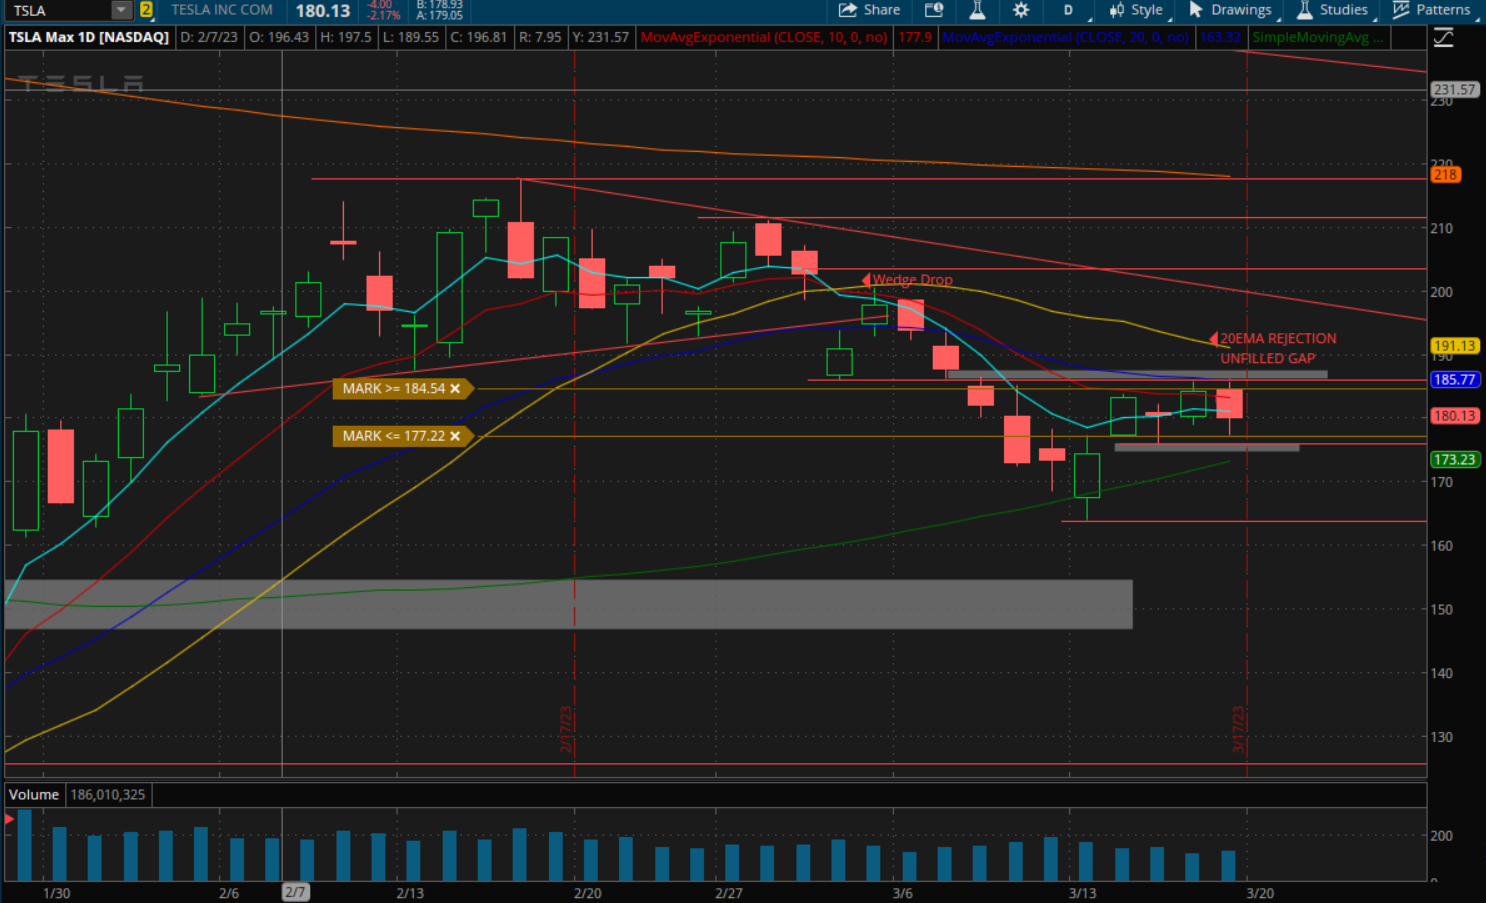The height and width of the screenshot is (903, 1486).
Task: Click the MARK >= 184.54 alert label
Action: point(393,389)
